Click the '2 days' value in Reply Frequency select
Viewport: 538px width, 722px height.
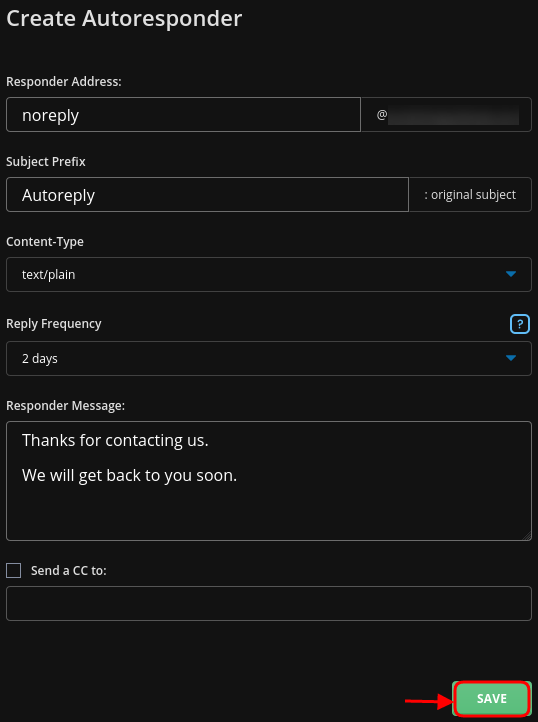[x=40, y=358]
